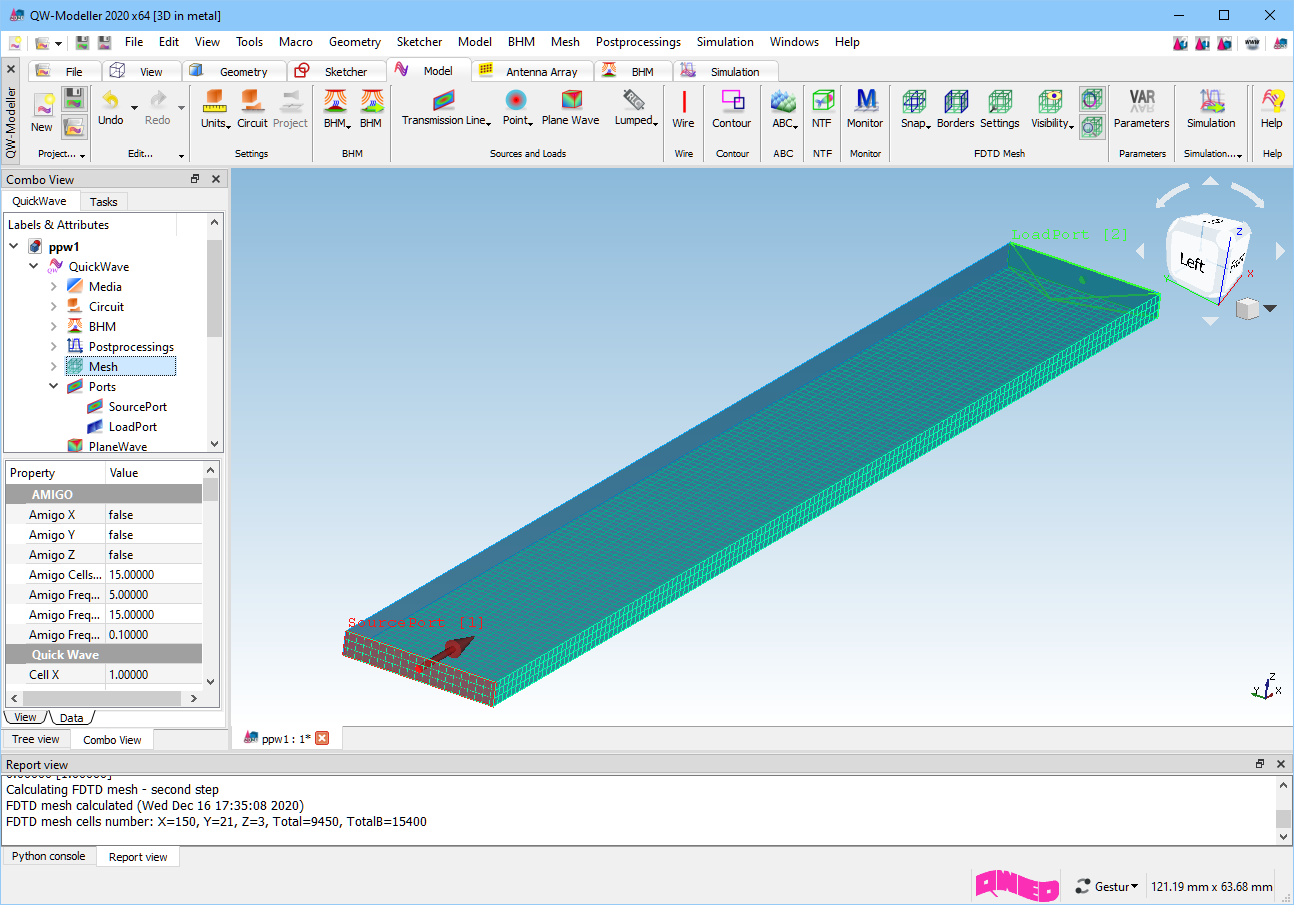
Task: Open the Sketcher menu
Action: tap(419, 42)
